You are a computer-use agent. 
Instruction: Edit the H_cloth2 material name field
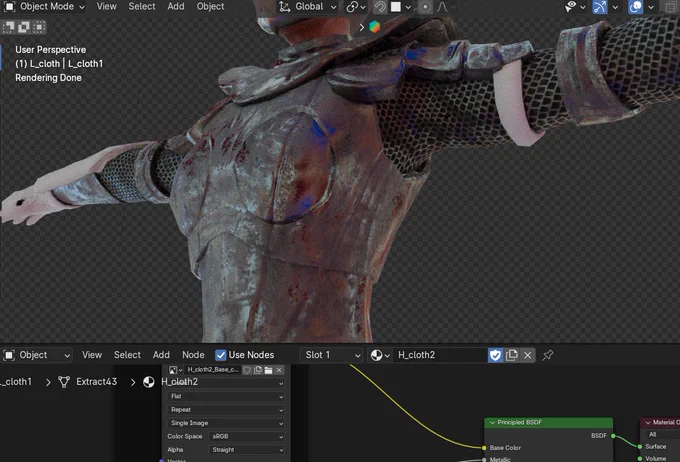pos(440,355)
